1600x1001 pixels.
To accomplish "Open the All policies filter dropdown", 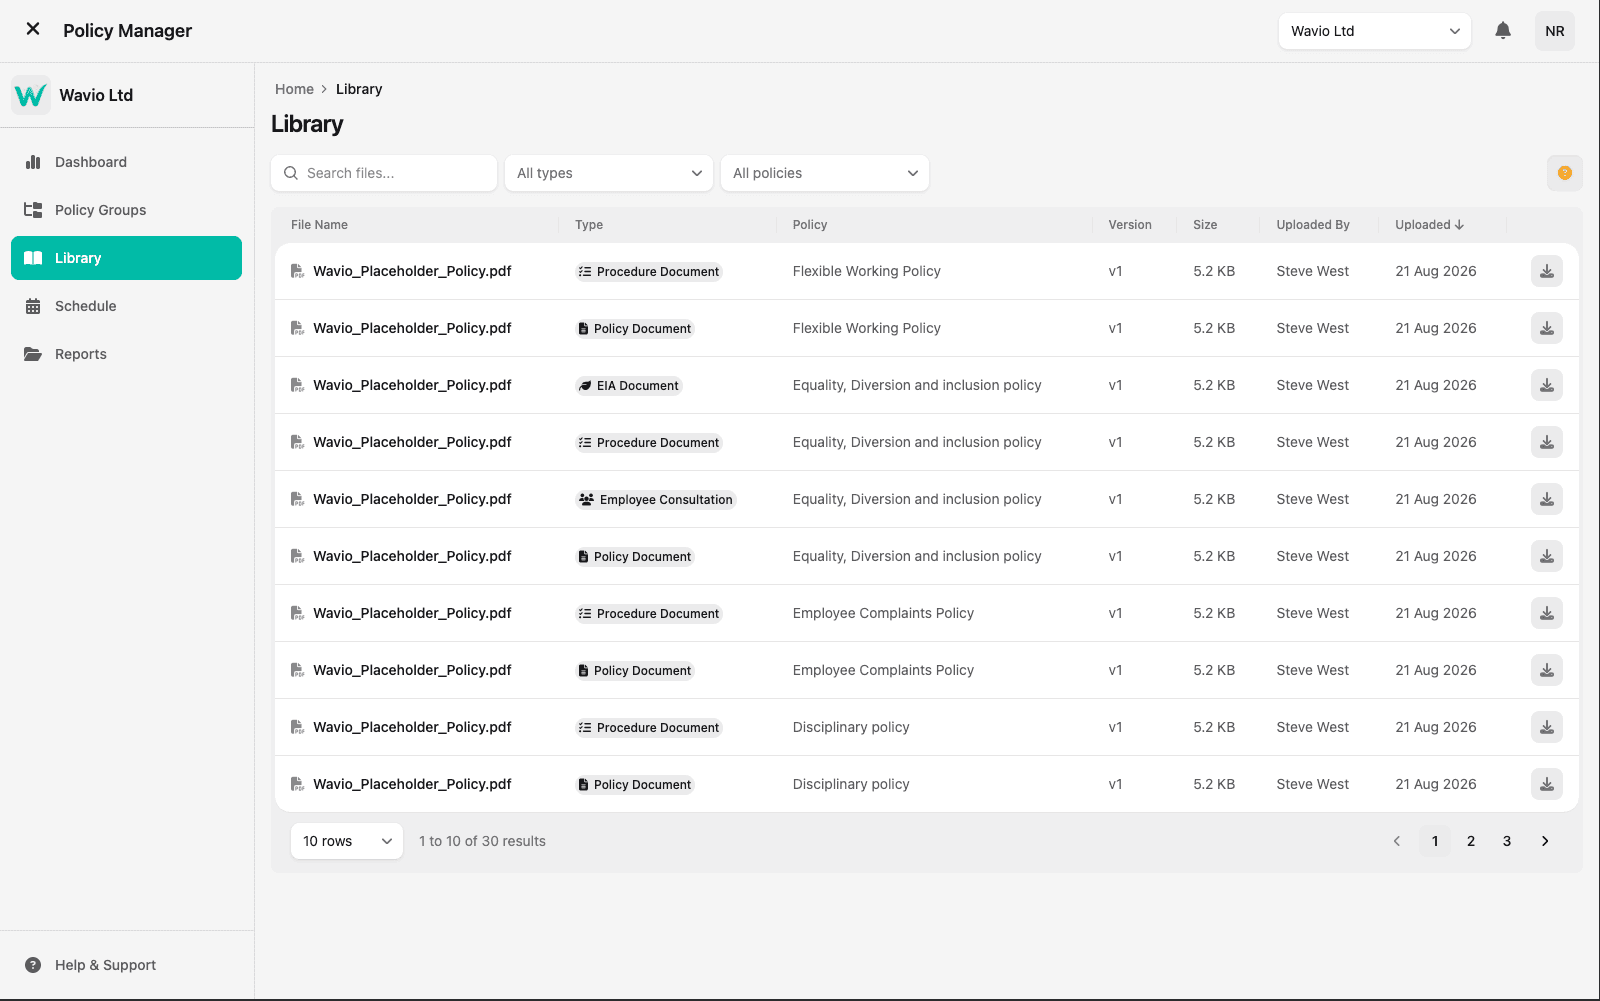I will 825,173.
